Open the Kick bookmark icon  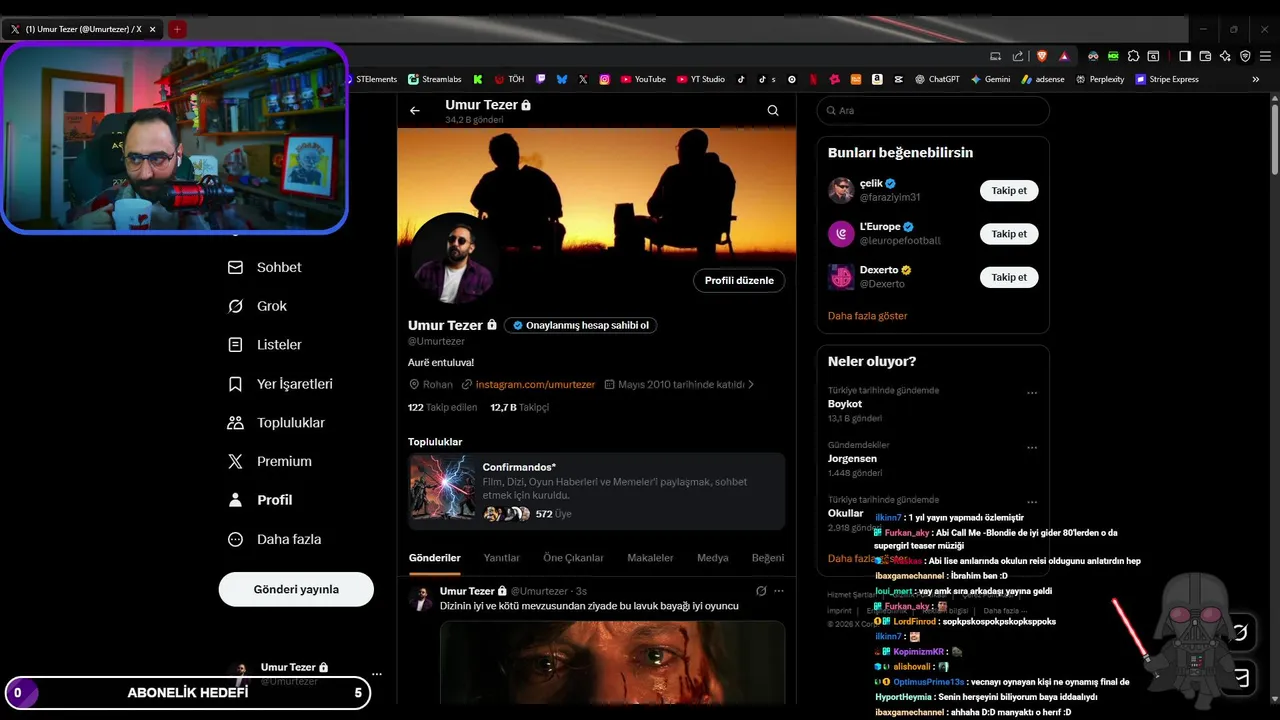pyautogui.click(x=478, y=79)
